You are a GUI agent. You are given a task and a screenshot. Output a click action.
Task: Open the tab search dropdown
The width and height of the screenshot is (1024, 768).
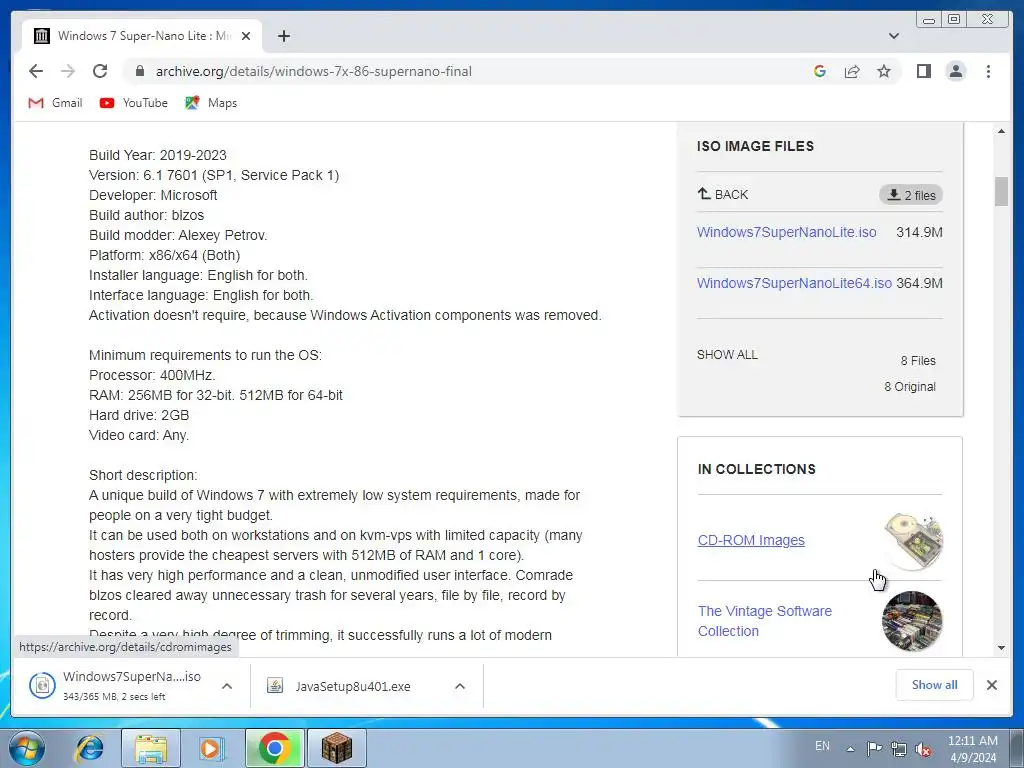(894, 36)
